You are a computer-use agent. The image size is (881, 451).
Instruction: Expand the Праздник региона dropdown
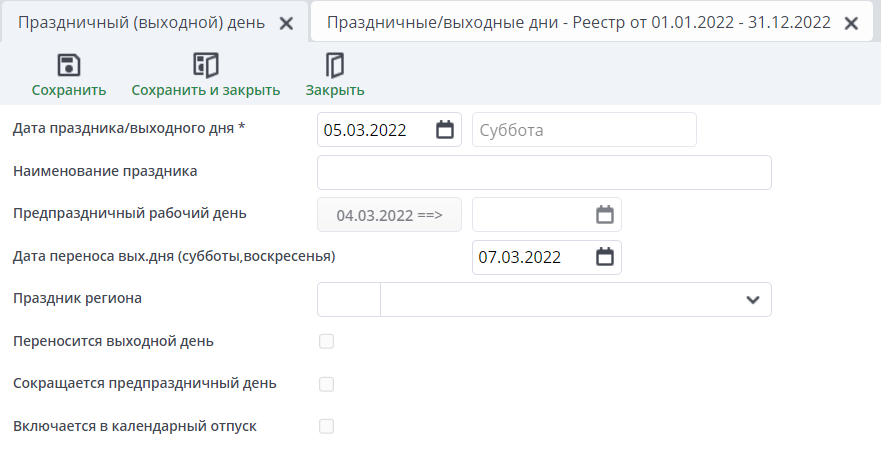751,299
